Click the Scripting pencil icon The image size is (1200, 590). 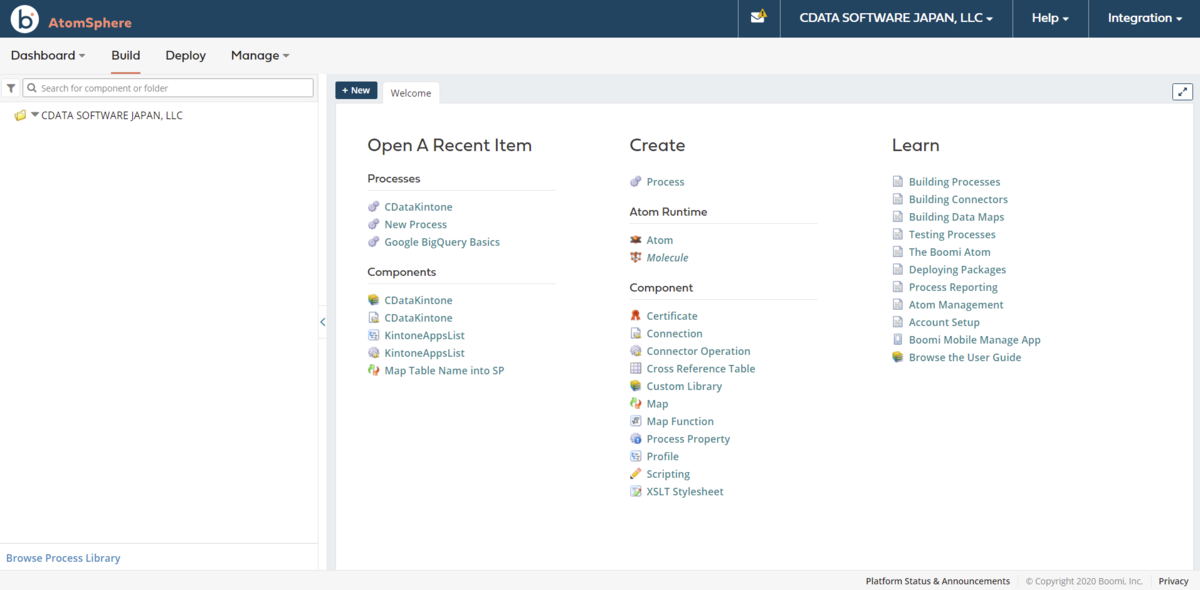[636, 474]
